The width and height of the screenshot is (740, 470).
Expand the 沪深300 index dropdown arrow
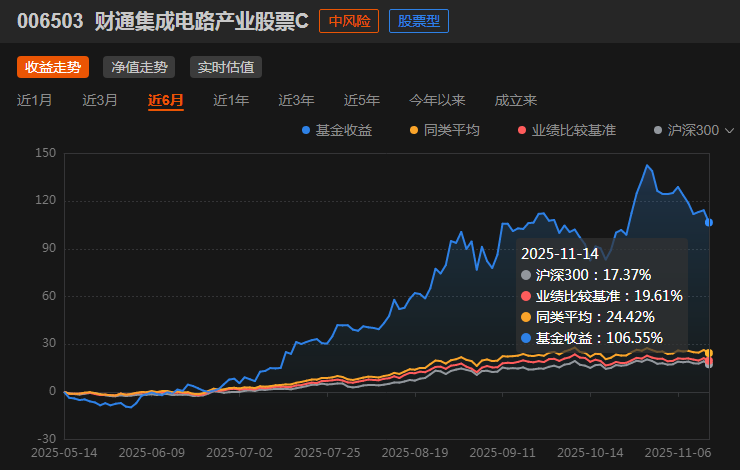[x=730, y=130]
